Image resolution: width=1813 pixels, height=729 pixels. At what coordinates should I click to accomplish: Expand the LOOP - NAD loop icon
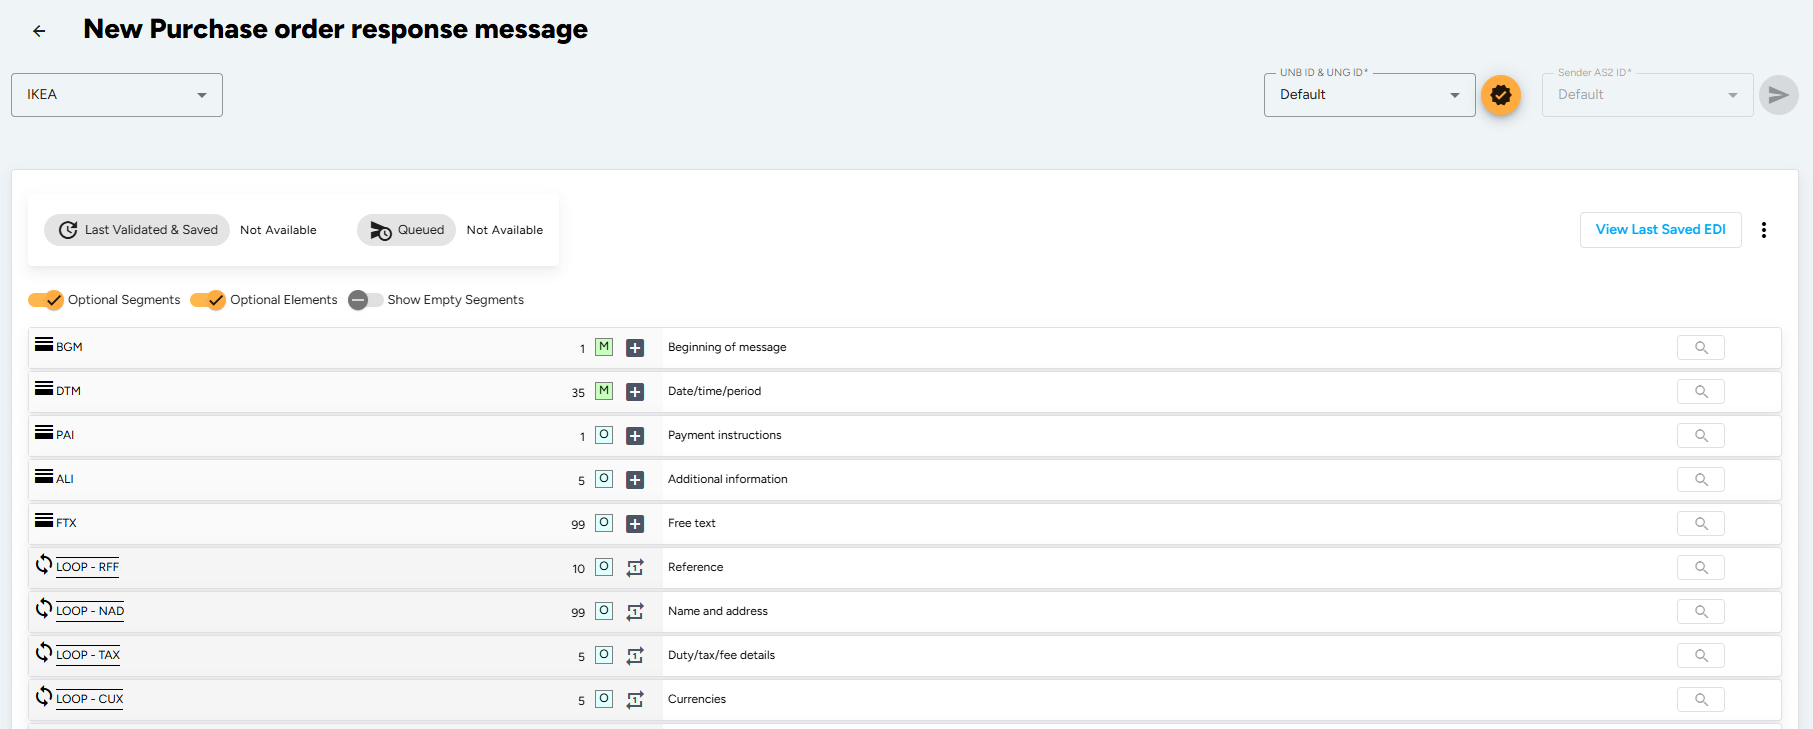44,608
